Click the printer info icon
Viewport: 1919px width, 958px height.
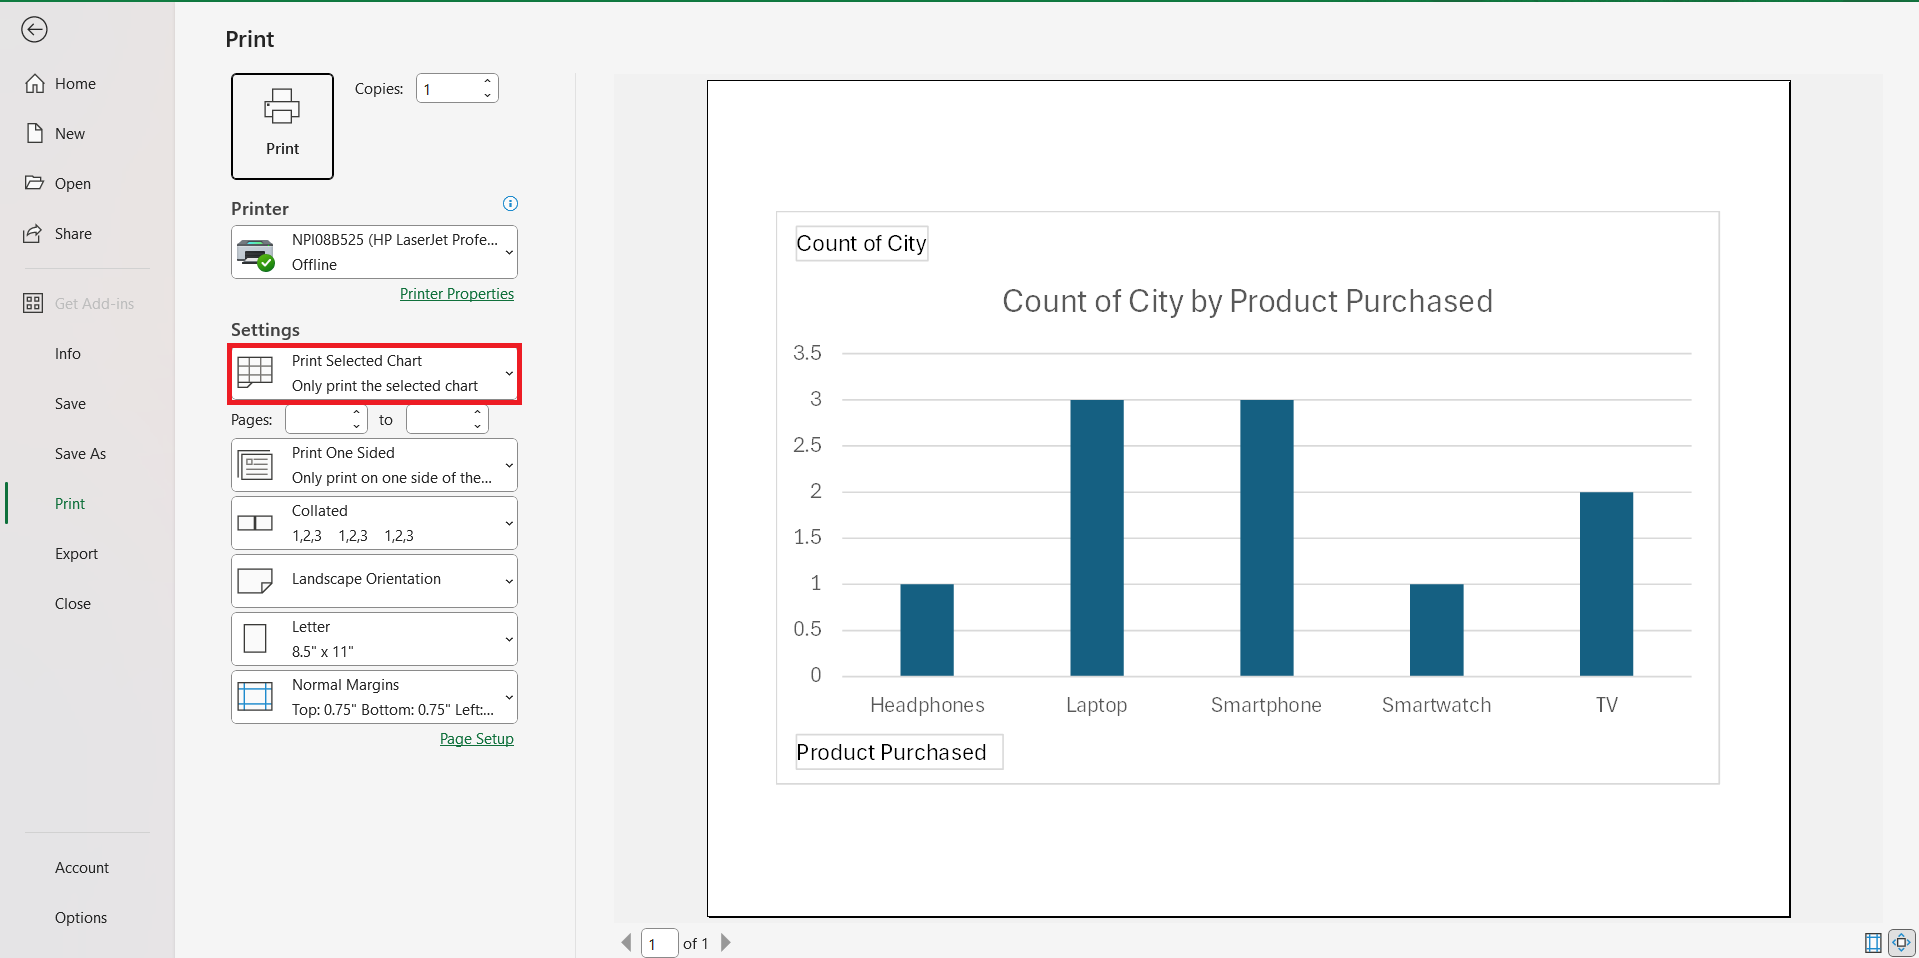coord(510,204)
